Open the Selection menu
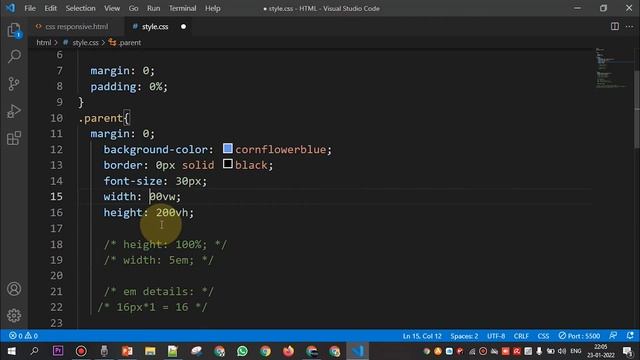This screenshot has height=360, width=640. pos(80,8)
